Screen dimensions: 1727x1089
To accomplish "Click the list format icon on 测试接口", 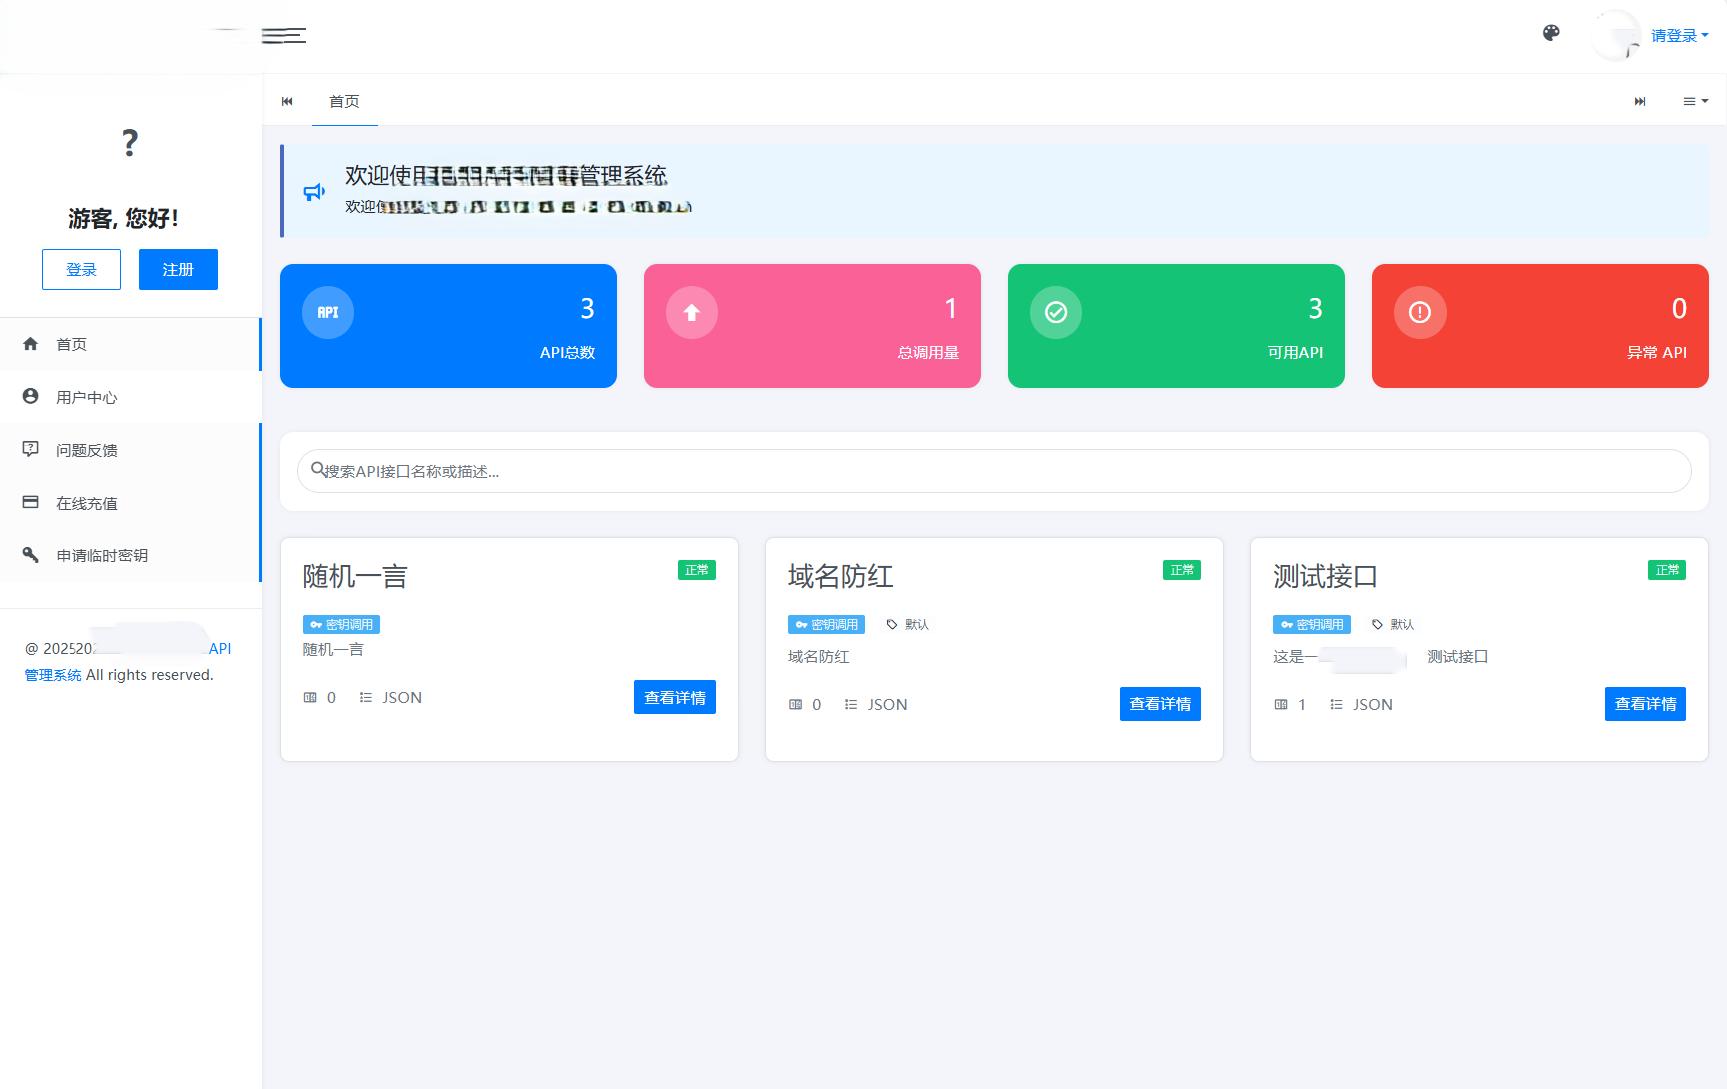I will click(1336, 704).
